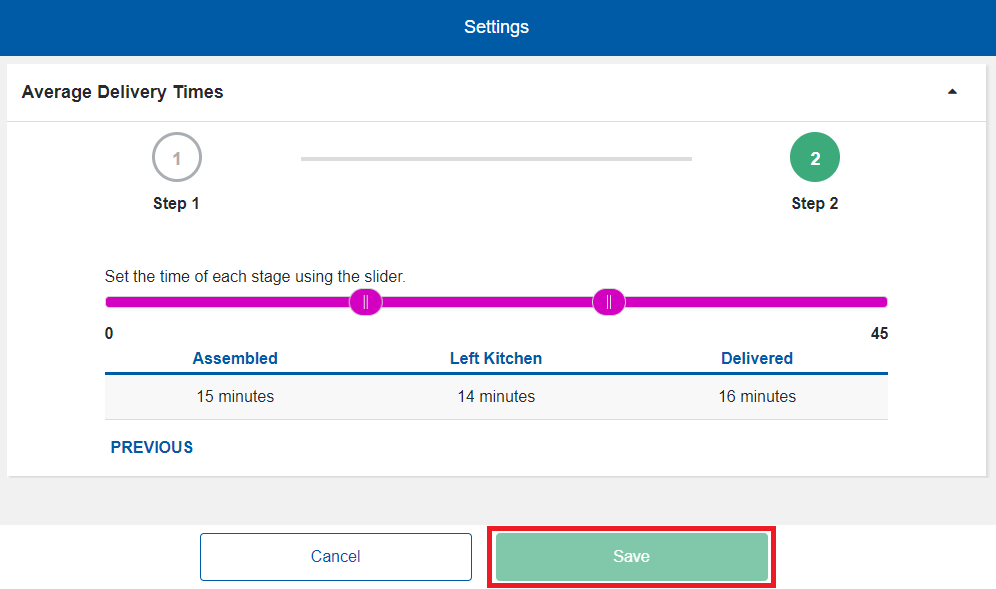Screen dimensions: 996x589
Task: Select the Left Kitchen column header
Action: [496, 358]
